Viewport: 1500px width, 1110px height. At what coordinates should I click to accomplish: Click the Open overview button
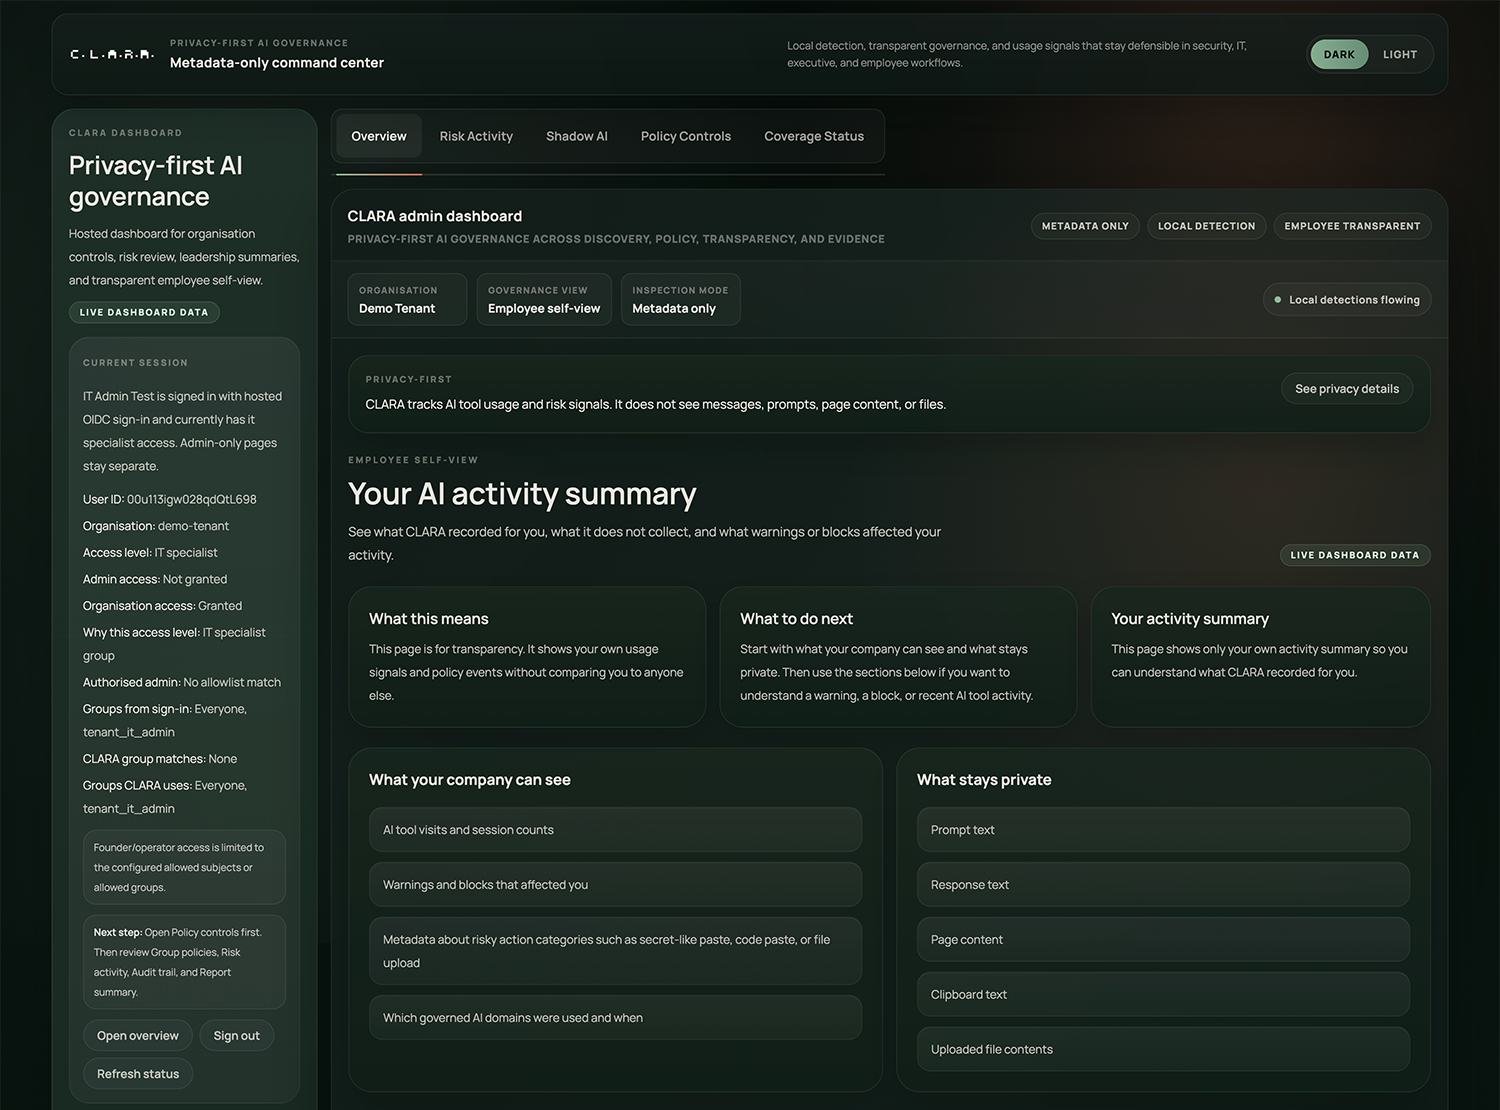click(138, 1035)
